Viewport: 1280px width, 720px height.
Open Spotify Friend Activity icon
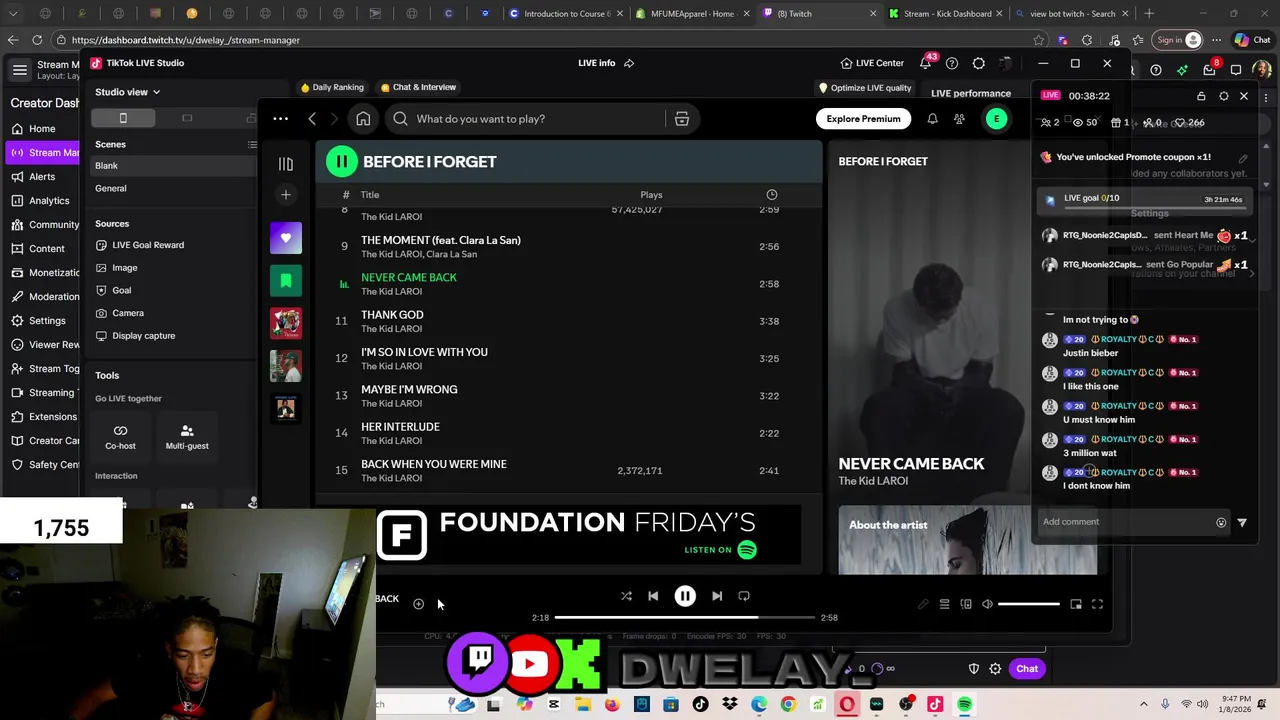click(959, 119)
